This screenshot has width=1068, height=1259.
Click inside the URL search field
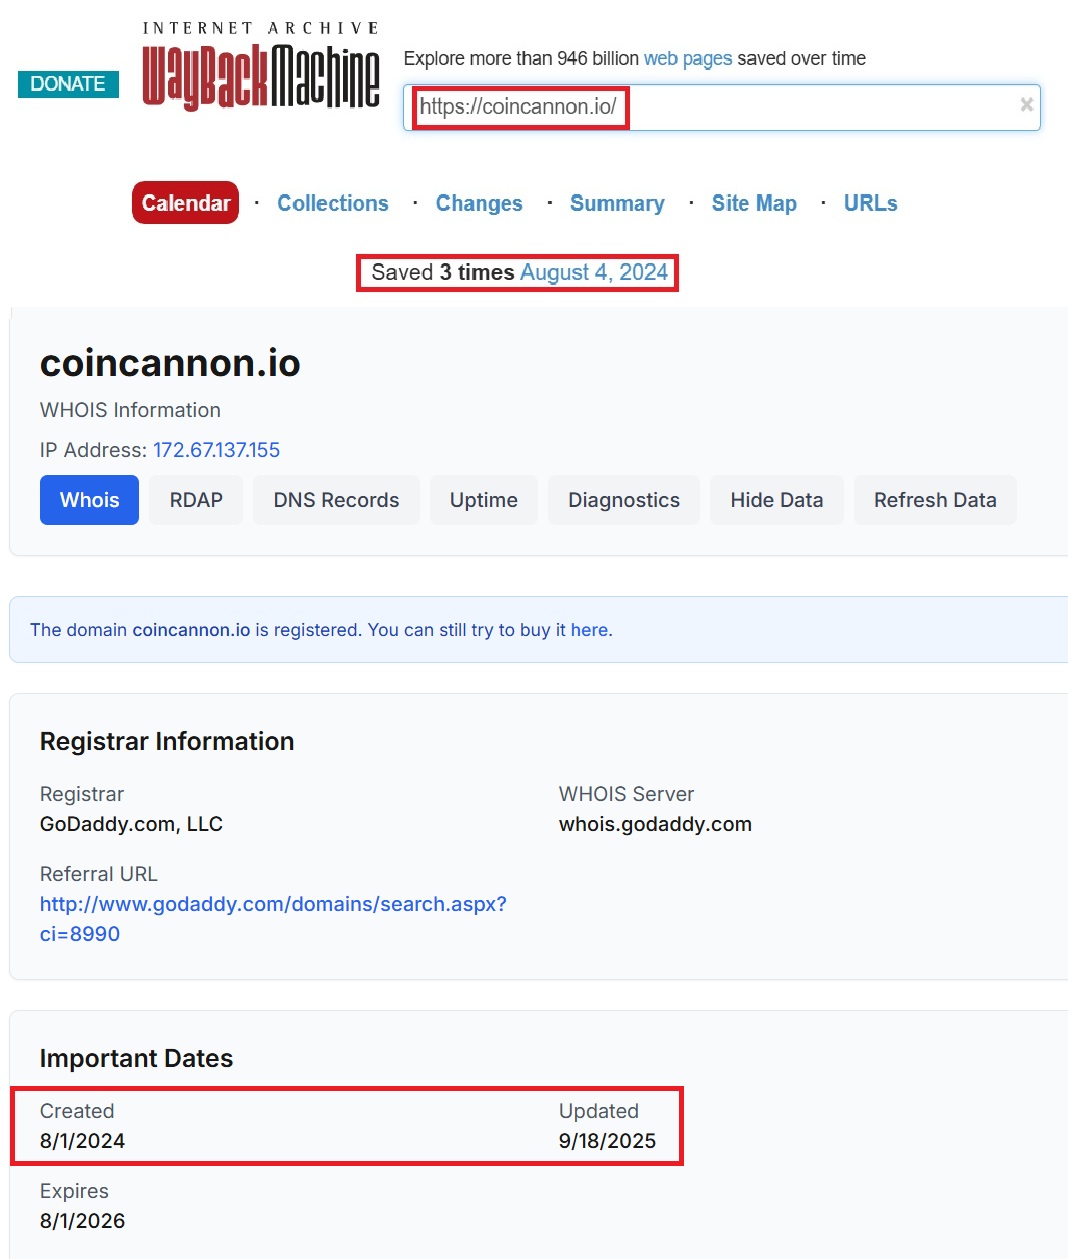pyautogui.click(x=720, y=107)
